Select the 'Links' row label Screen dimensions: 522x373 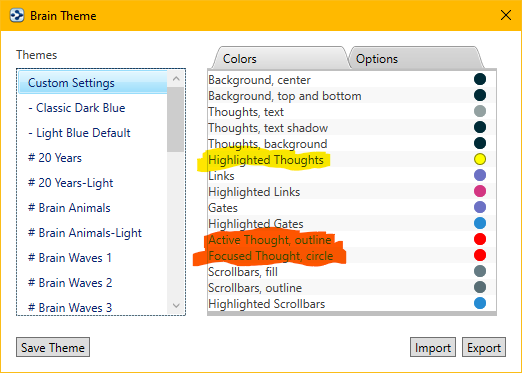pyautogui.click(x=221, y=176)
